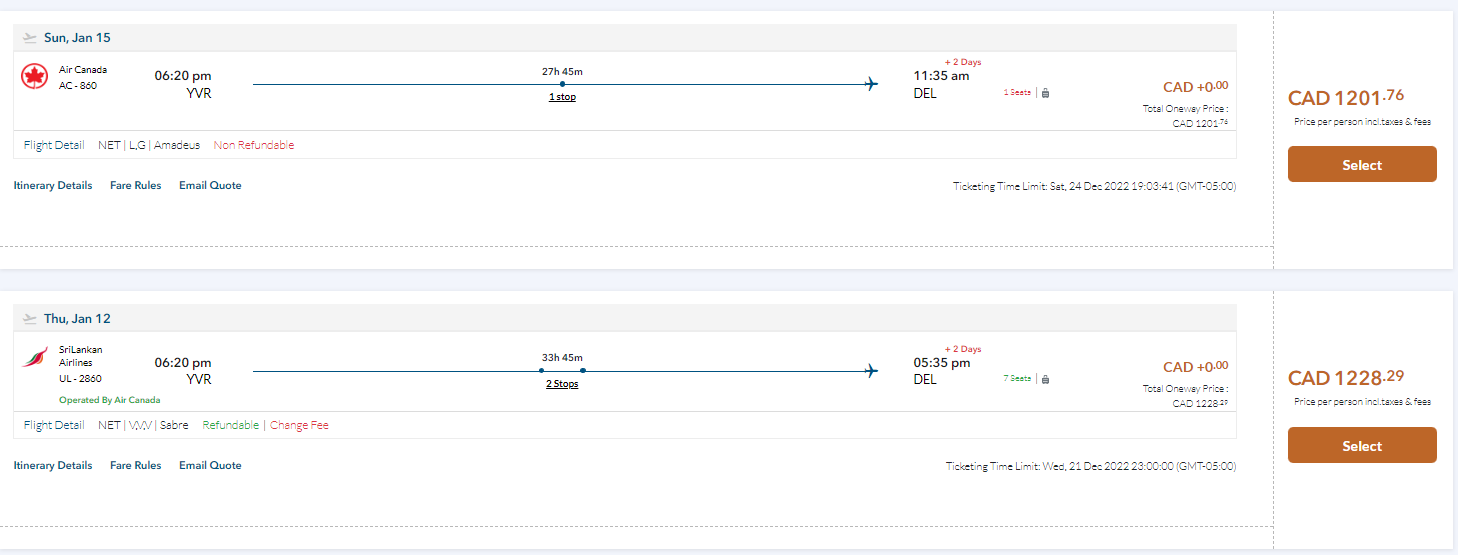Select the CAD 1201.76 Air Canada fare
1458x555 pixels.
[x=1361, y=165]
